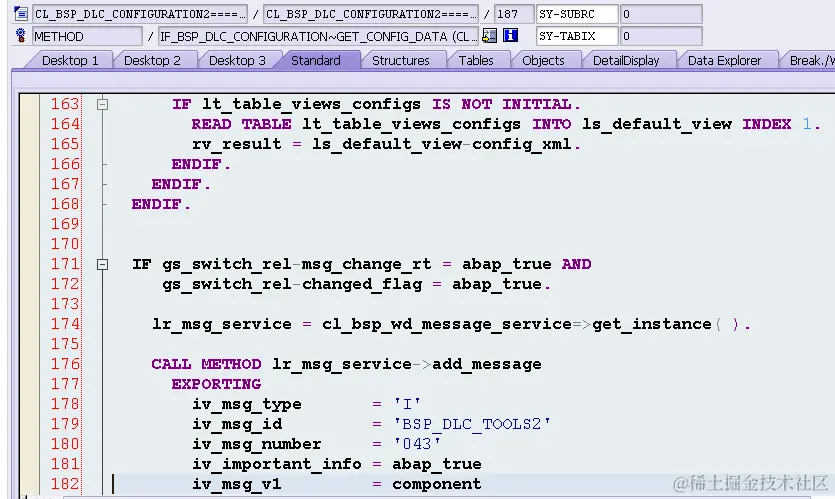The width and height of the screenshot is (835, 499).
Task: Click the SY-SUBRC field
Action: click(x=577, y=14)
